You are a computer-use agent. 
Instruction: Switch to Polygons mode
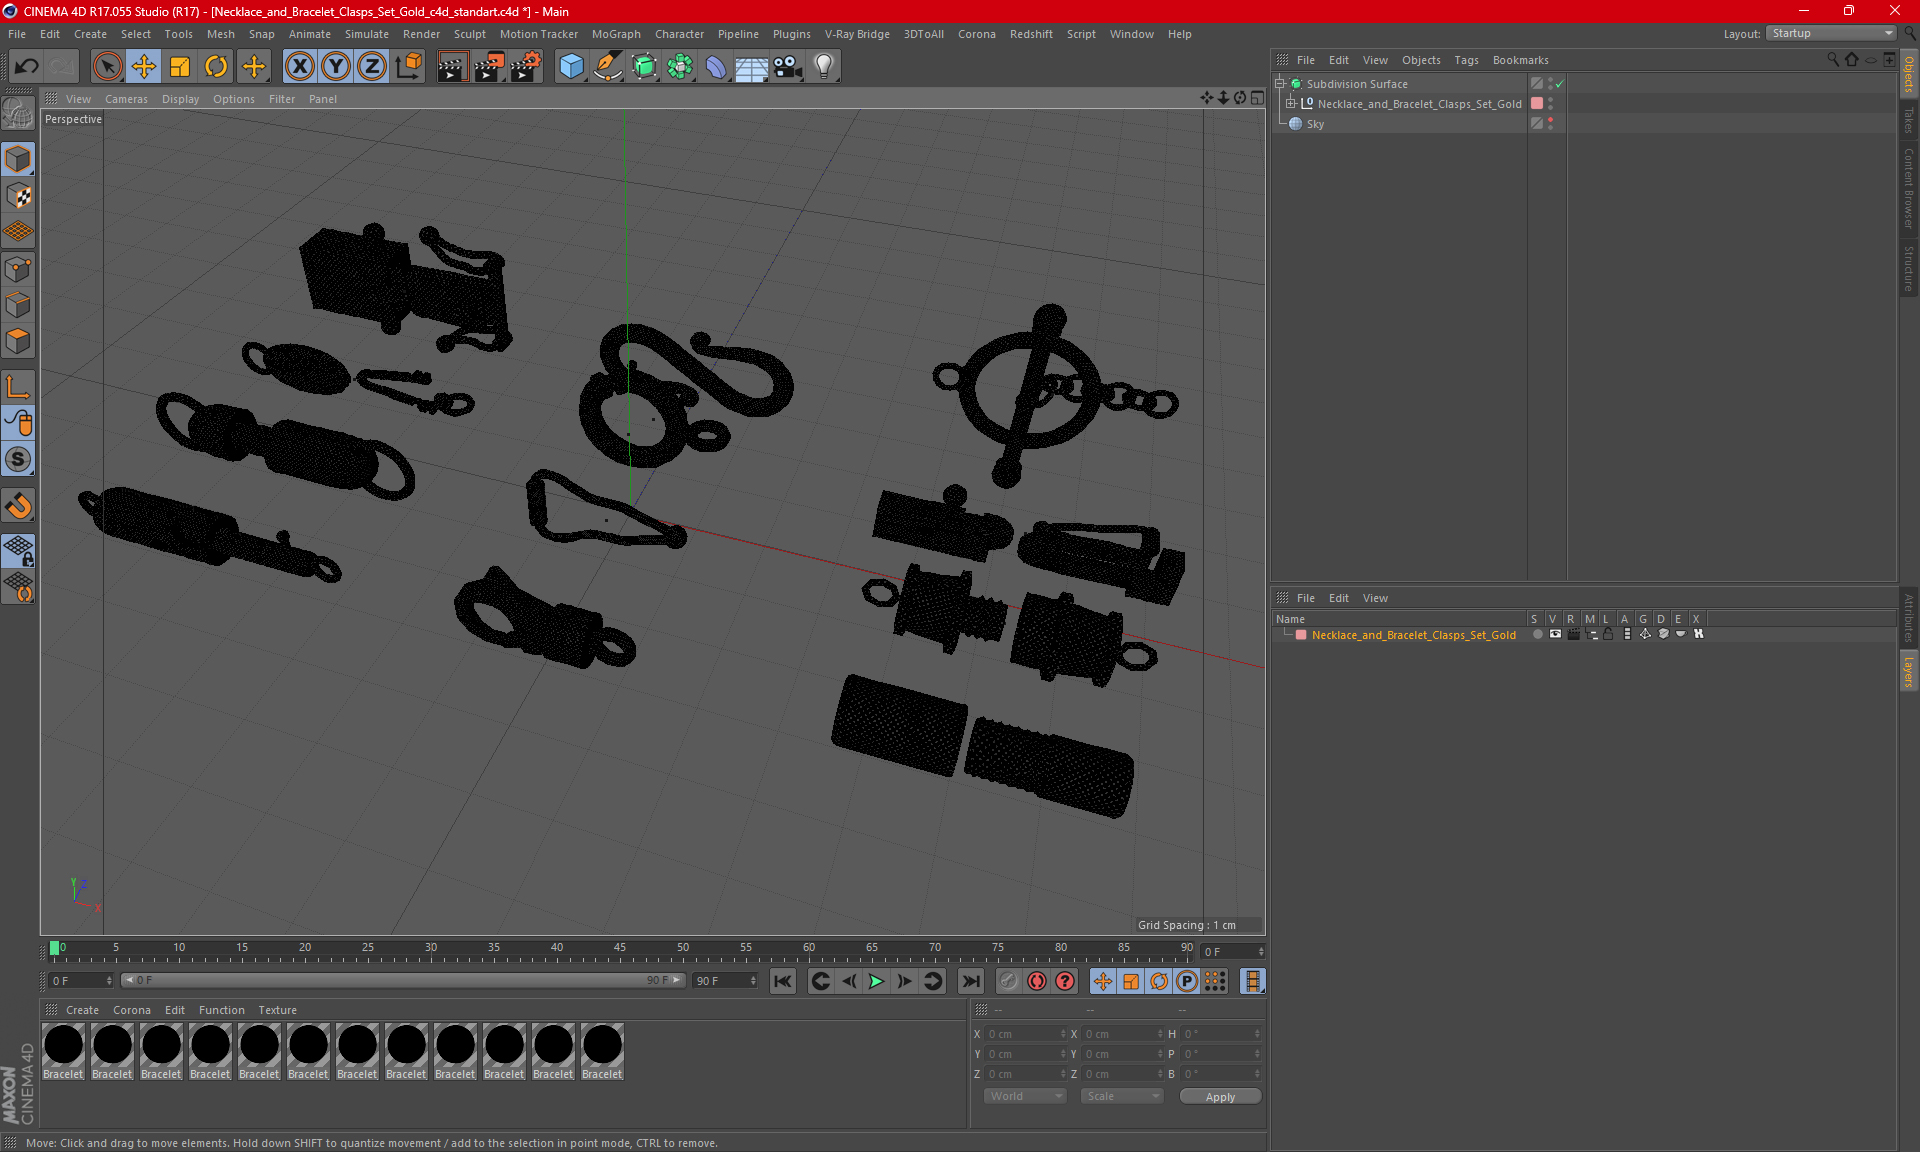18,341
